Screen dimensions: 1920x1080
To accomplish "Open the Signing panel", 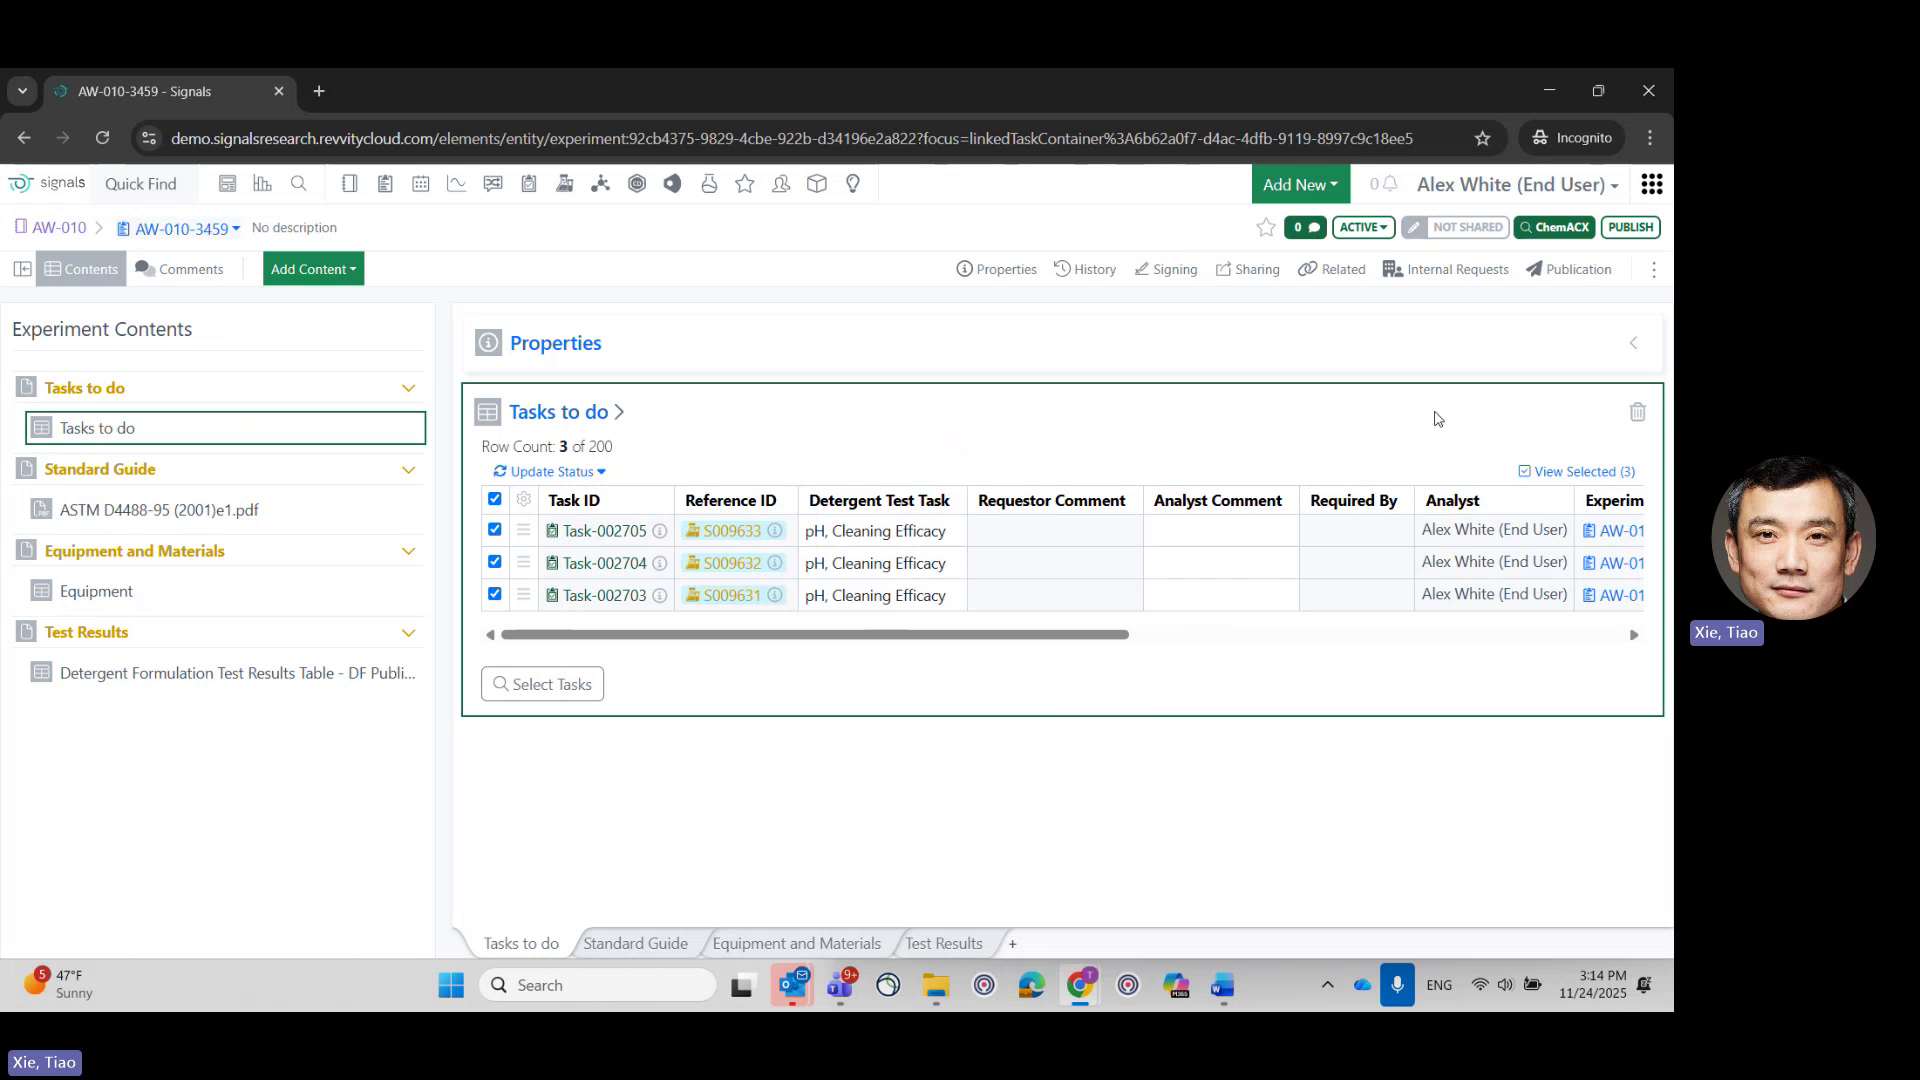I will pyautogui.click(x=1165, y=269).
